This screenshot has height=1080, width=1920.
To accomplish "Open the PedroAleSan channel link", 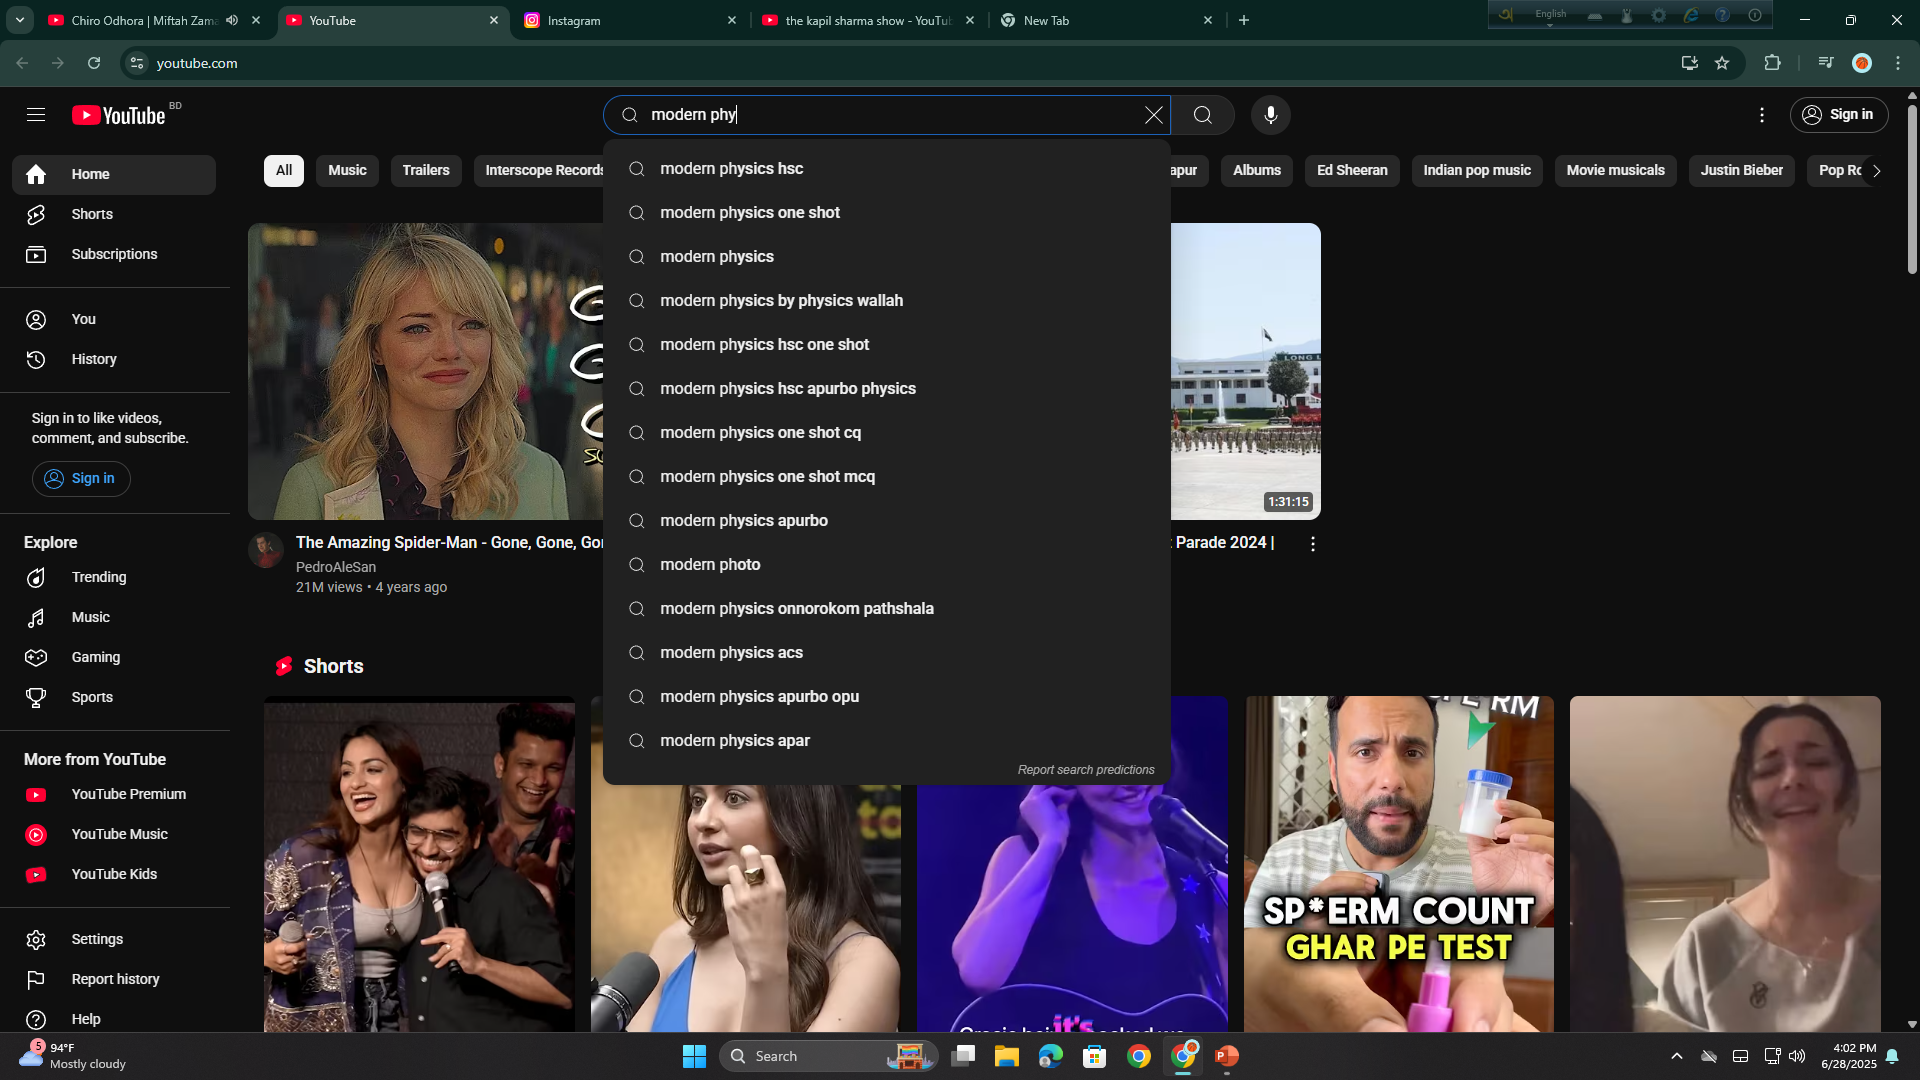I will pos(336,567).
